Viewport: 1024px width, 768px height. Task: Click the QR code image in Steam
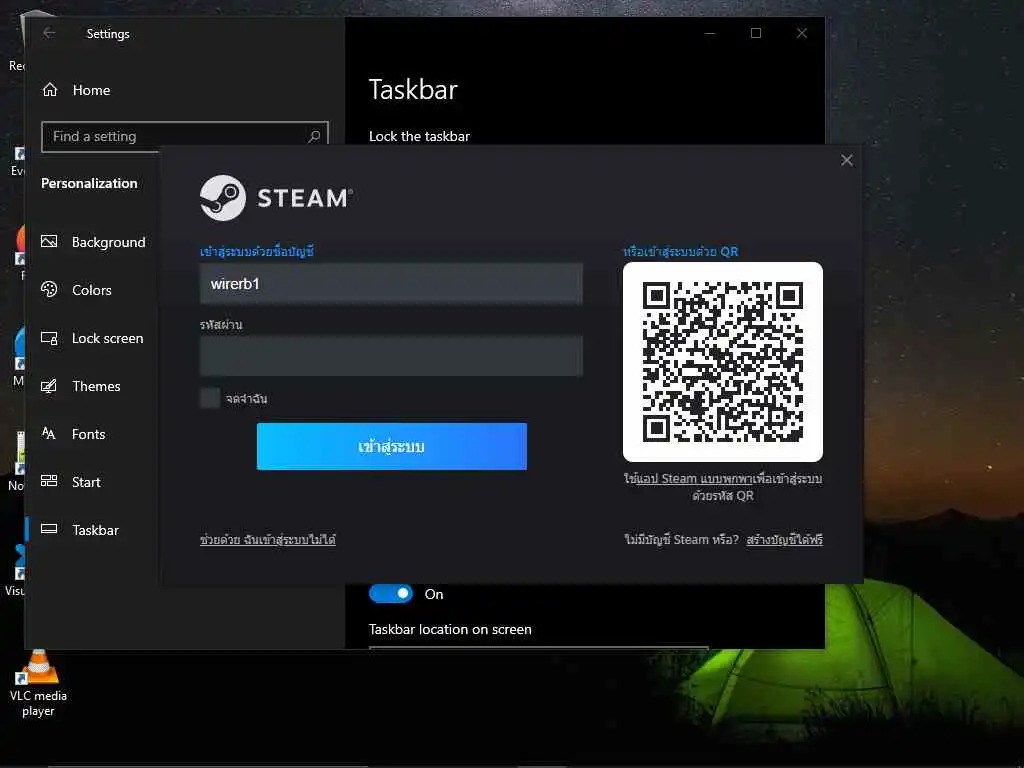point(722,362)
